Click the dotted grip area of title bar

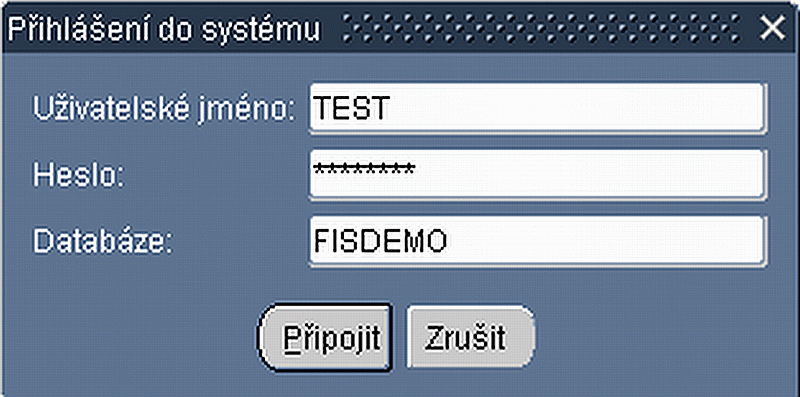[x=542, y=30]
